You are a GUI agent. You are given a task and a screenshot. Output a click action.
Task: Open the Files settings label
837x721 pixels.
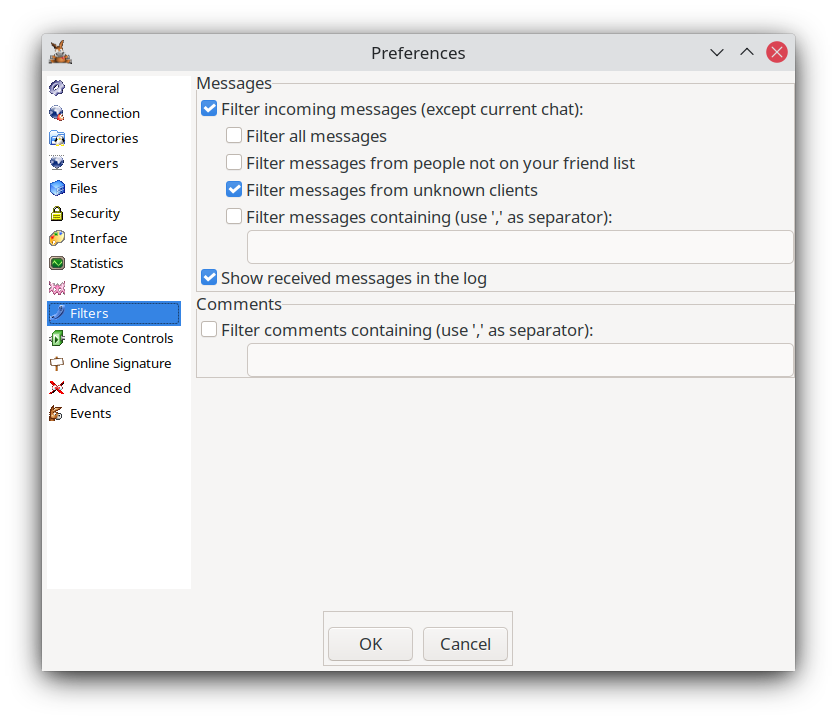[x=84, y=188]
